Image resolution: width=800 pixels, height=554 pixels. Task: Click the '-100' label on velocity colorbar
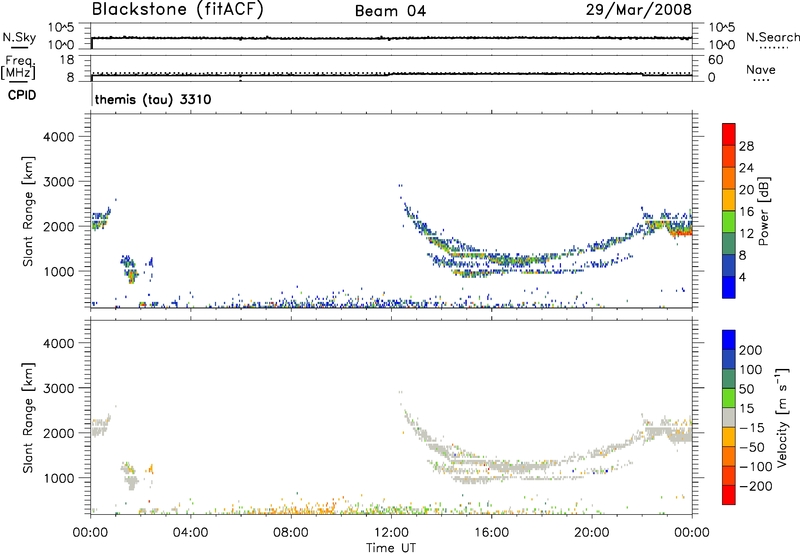756,467
